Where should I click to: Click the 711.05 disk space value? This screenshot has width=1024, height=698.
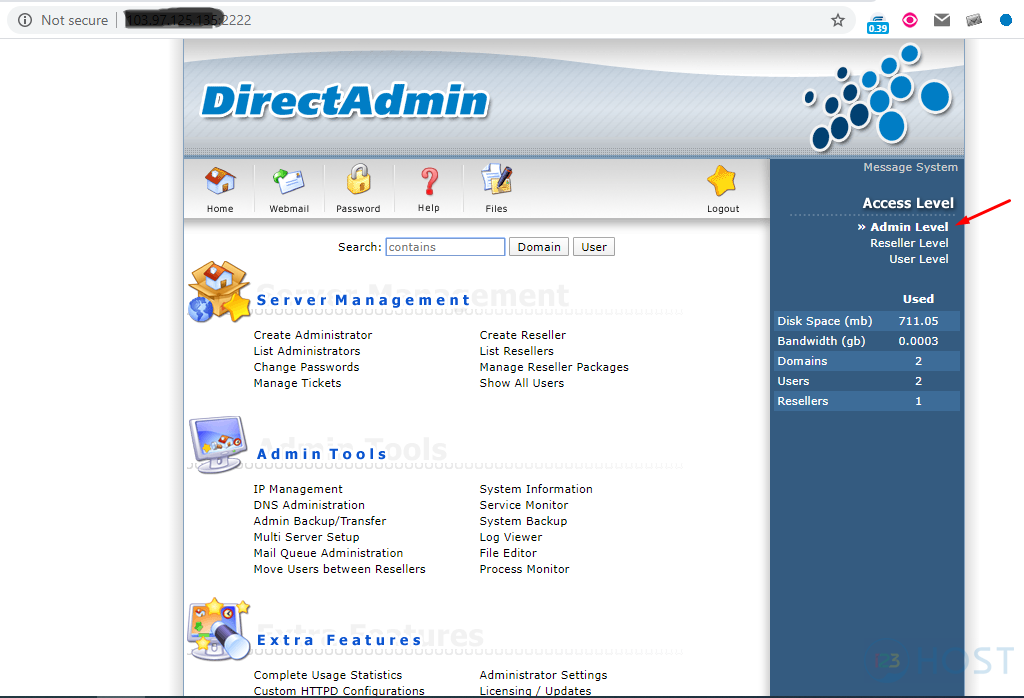[918, 321]
